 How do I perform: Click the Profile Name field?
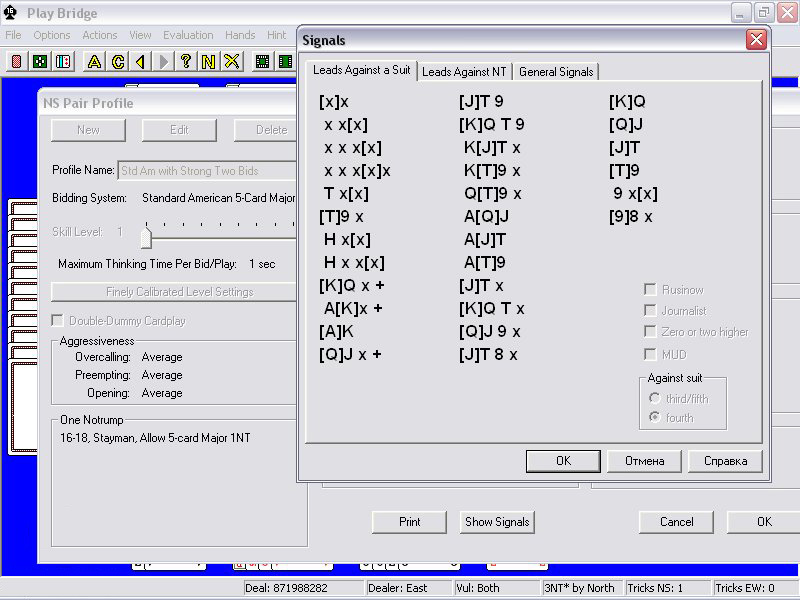coord(207,170)
